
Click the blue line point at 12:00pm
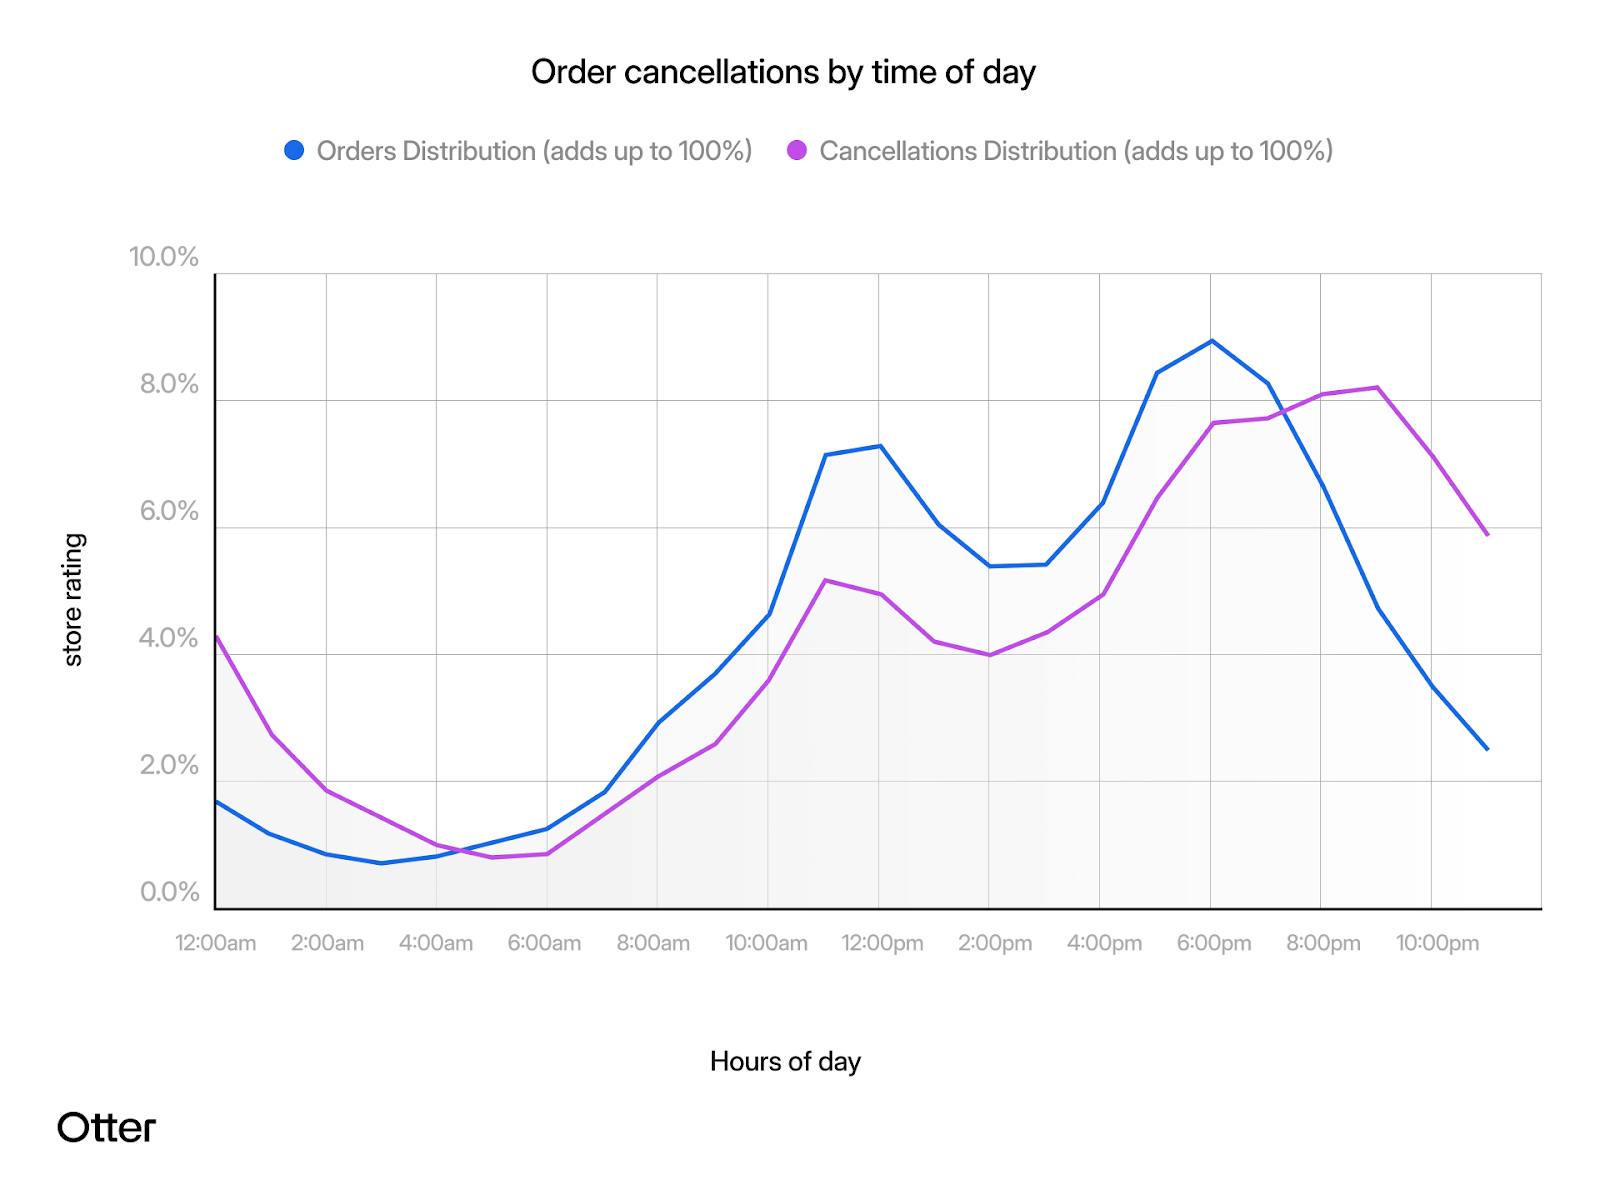point(879,446)
